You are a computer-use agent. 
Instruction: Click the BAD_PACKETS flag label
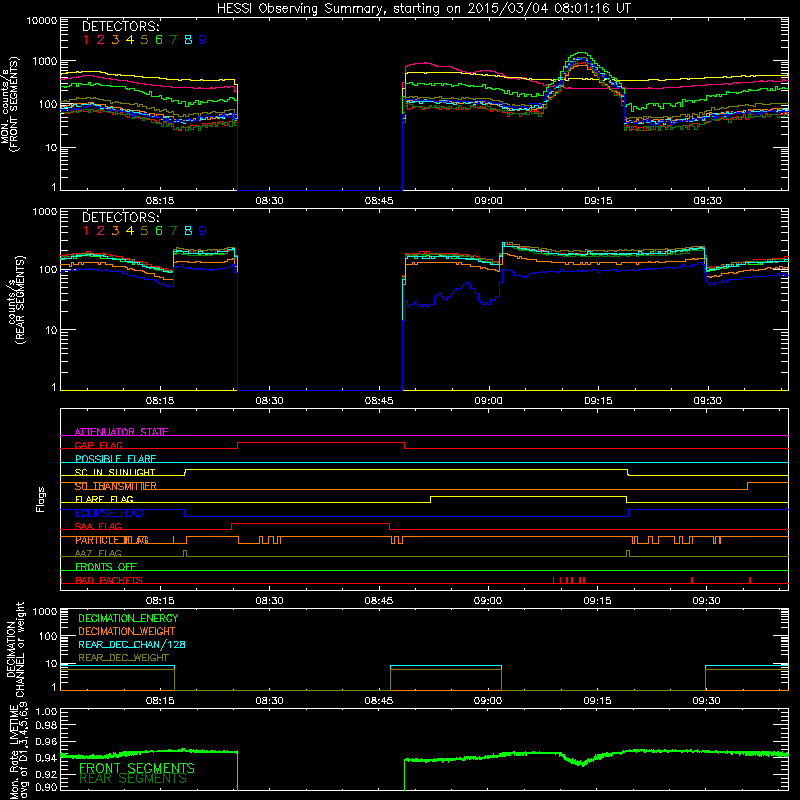click(109, 580)
